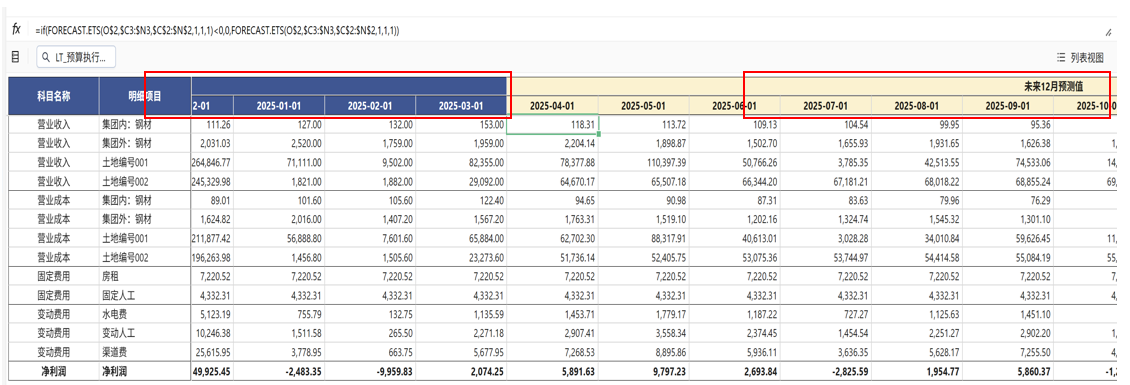Select cell 2,907.41 in 变动人工 row
This screenshot has height=385, width=1130.
point(553,332)
